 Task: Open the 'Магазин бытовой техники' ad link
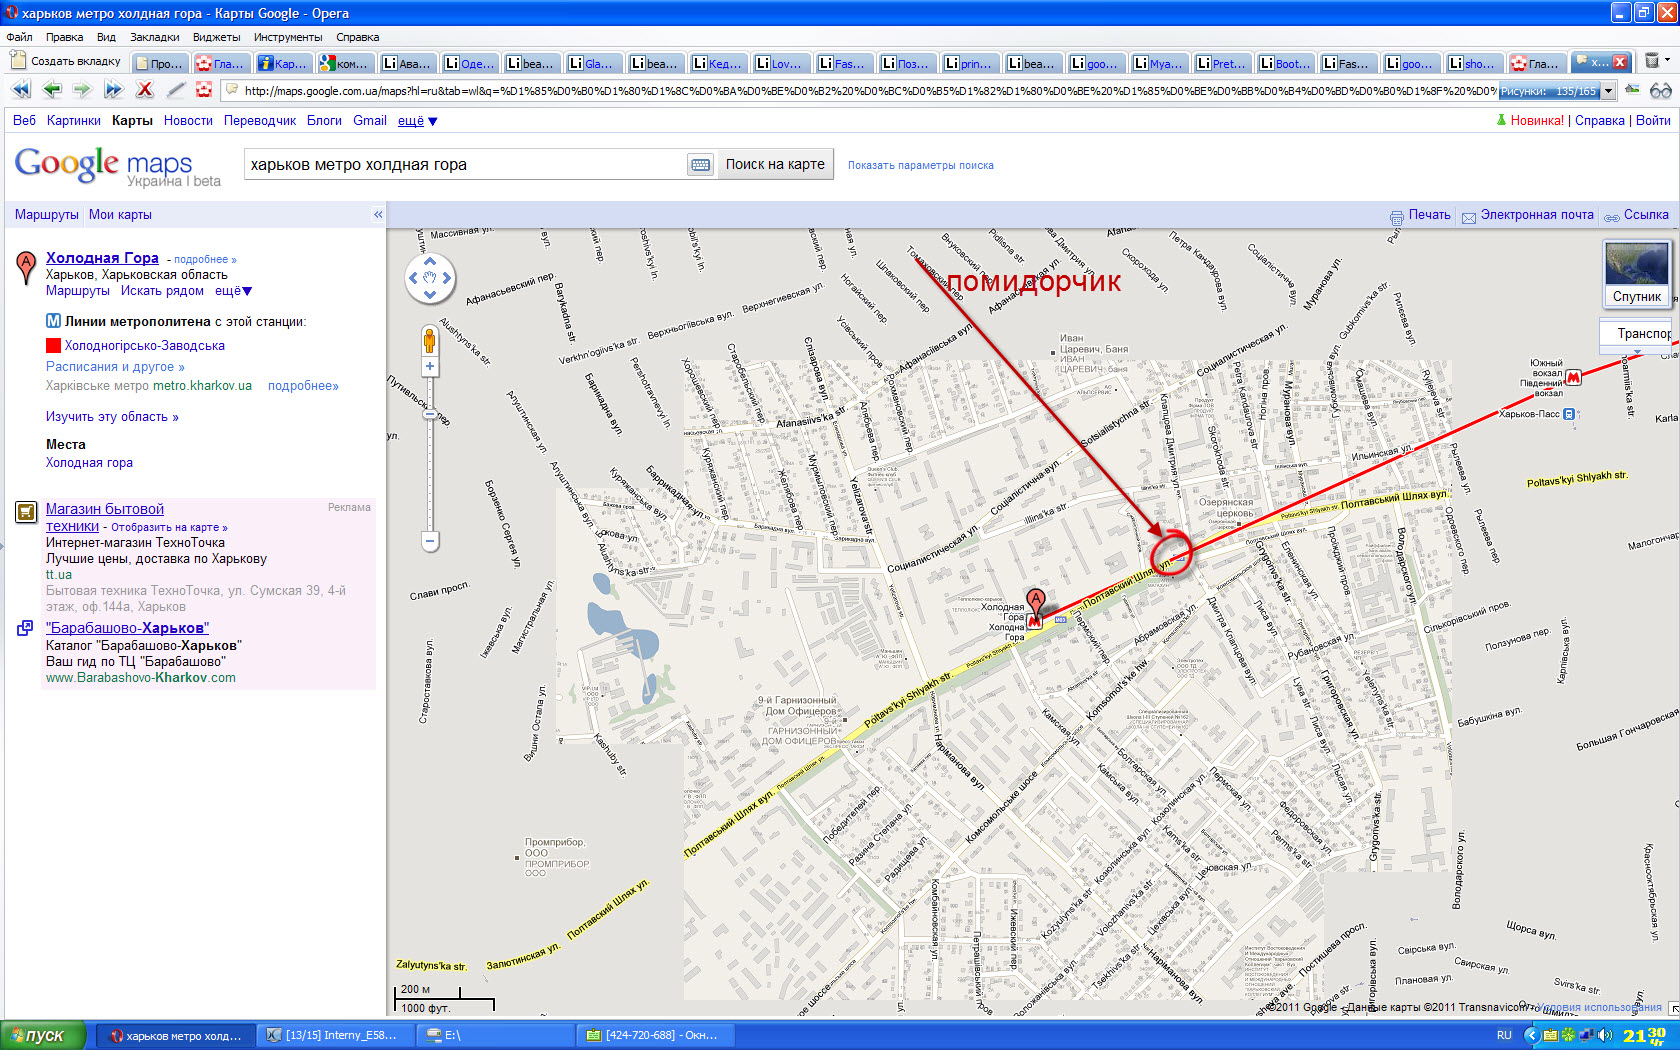105,517
